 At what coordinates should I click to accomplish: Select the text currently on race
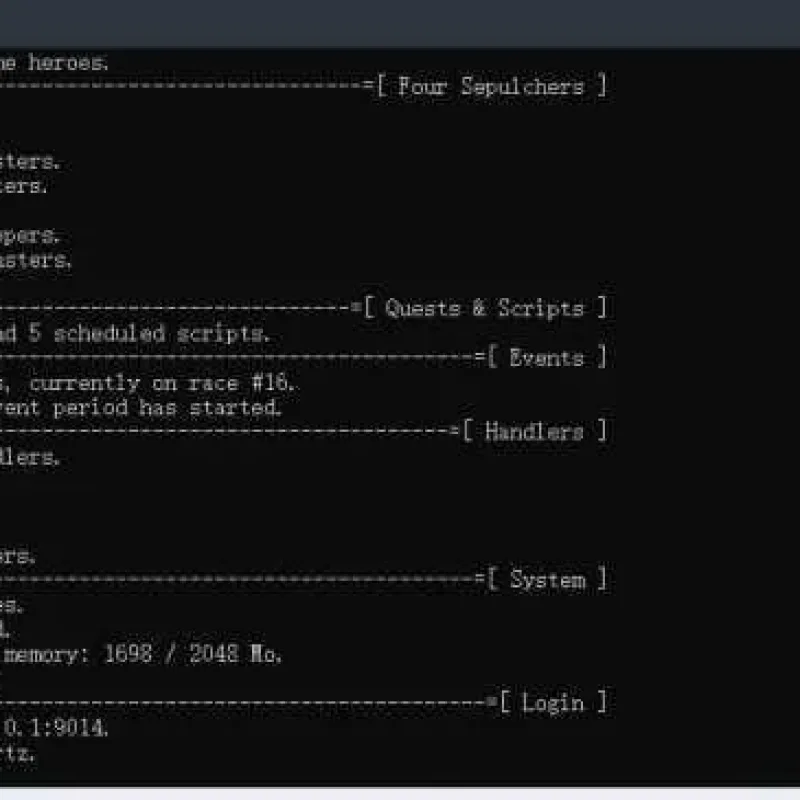pyautogui.click(x=134, y=383)
